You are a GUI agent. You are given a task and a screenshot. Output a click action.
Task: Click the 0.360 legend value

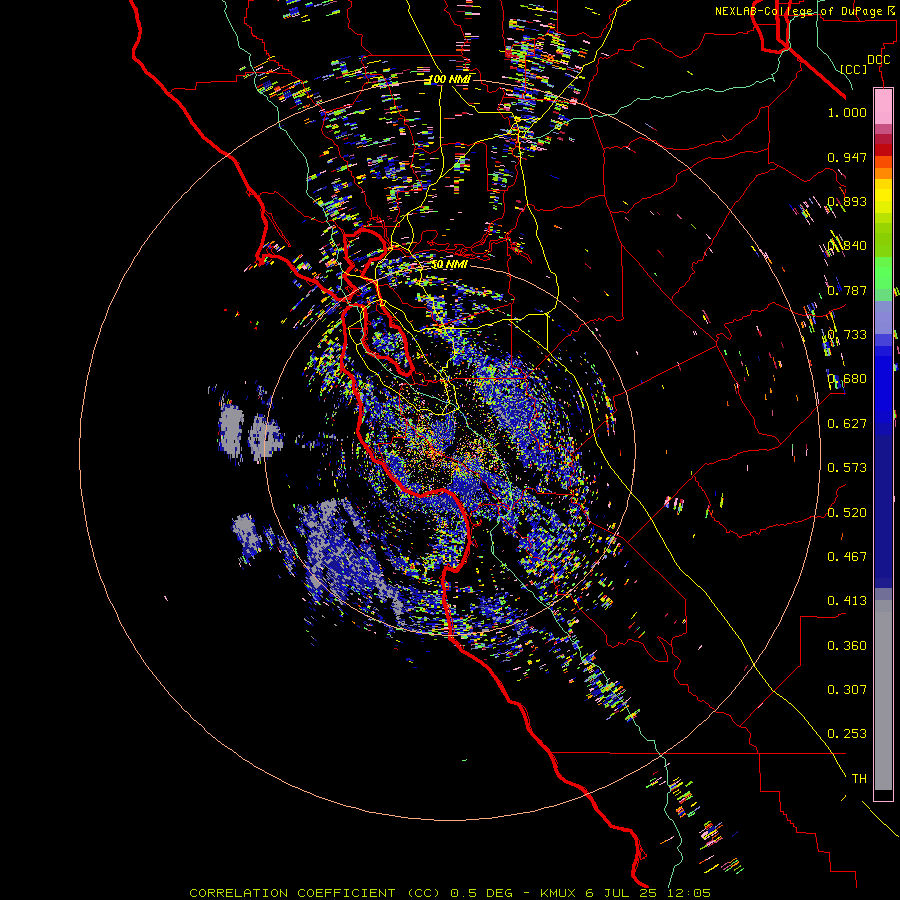(x=847, y=645)
